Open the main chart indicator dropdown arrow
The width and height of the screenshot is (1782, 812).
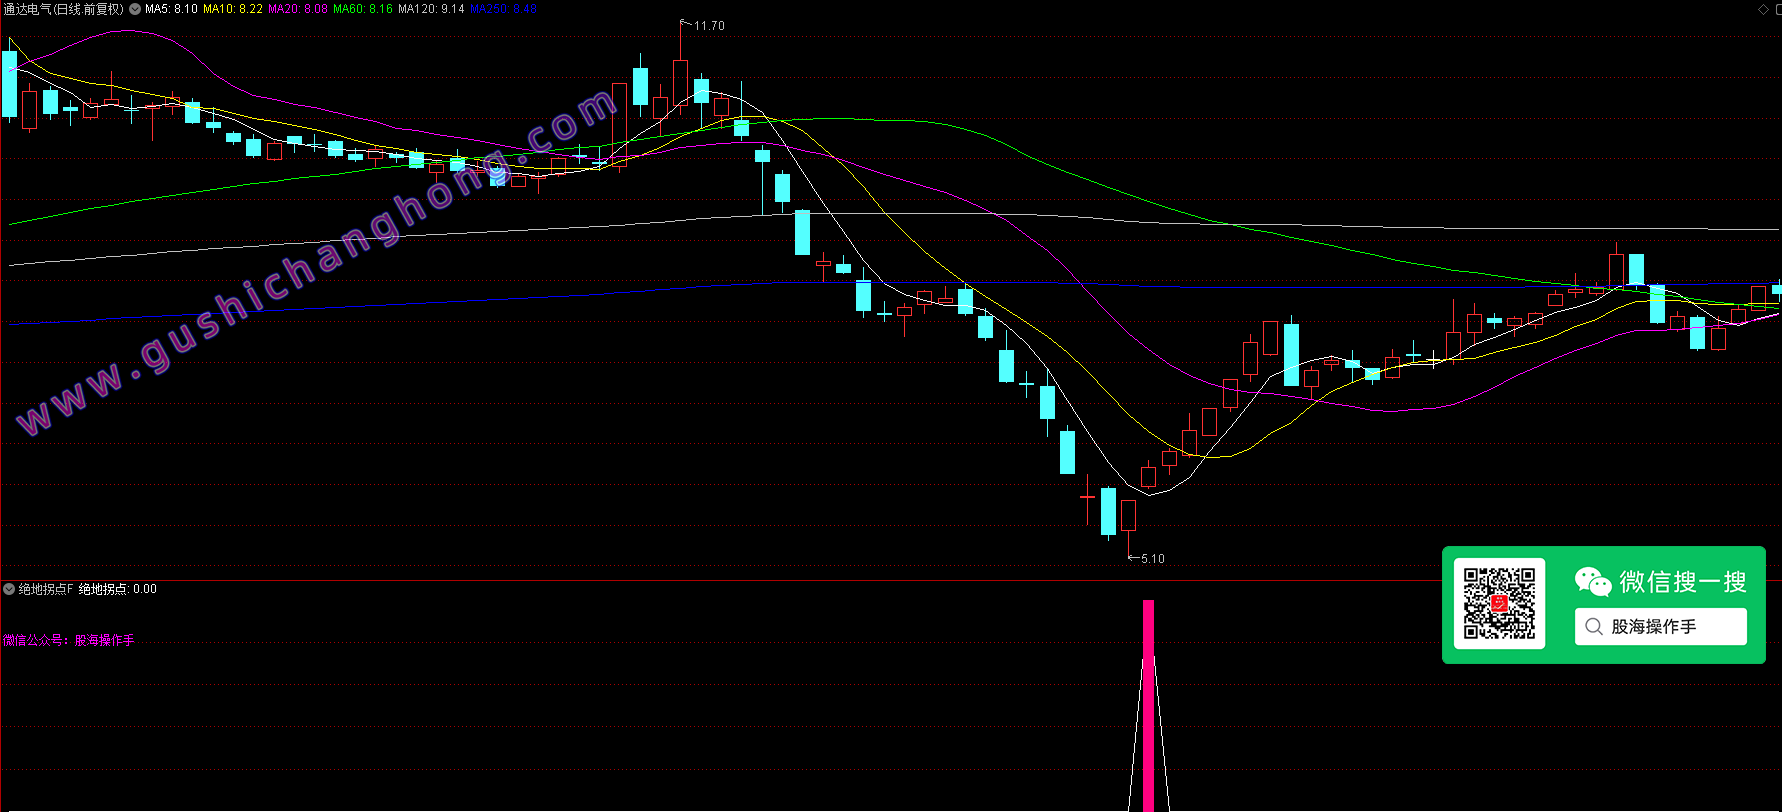[135, 9]
